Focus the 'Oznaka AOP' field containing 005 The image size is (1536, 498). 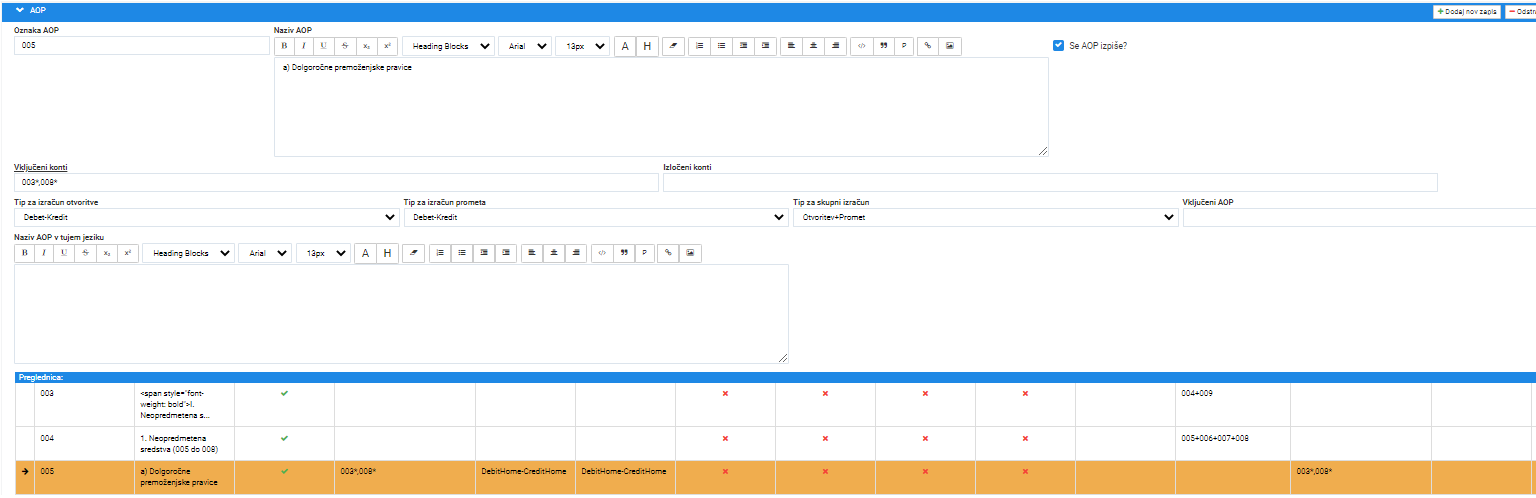tap(142, 46)
